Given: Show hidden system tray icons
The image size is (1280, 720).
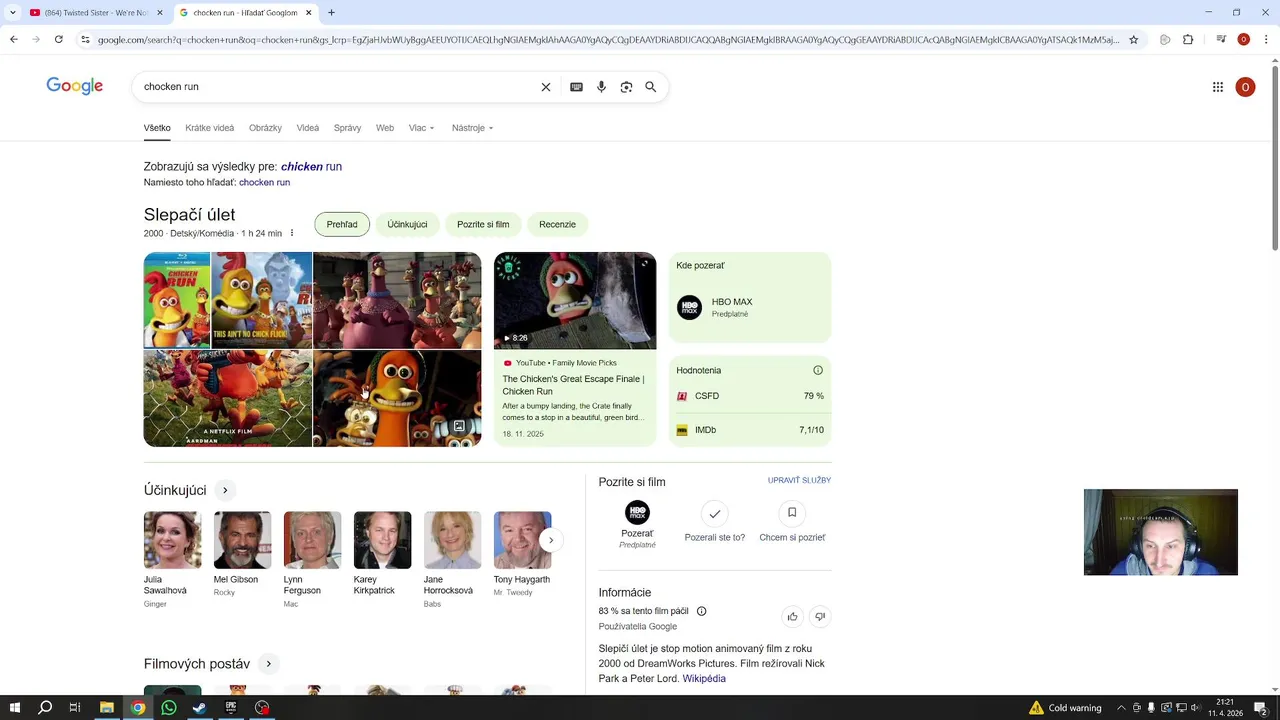Looking at the screenshot, I should coord(1121,708).
